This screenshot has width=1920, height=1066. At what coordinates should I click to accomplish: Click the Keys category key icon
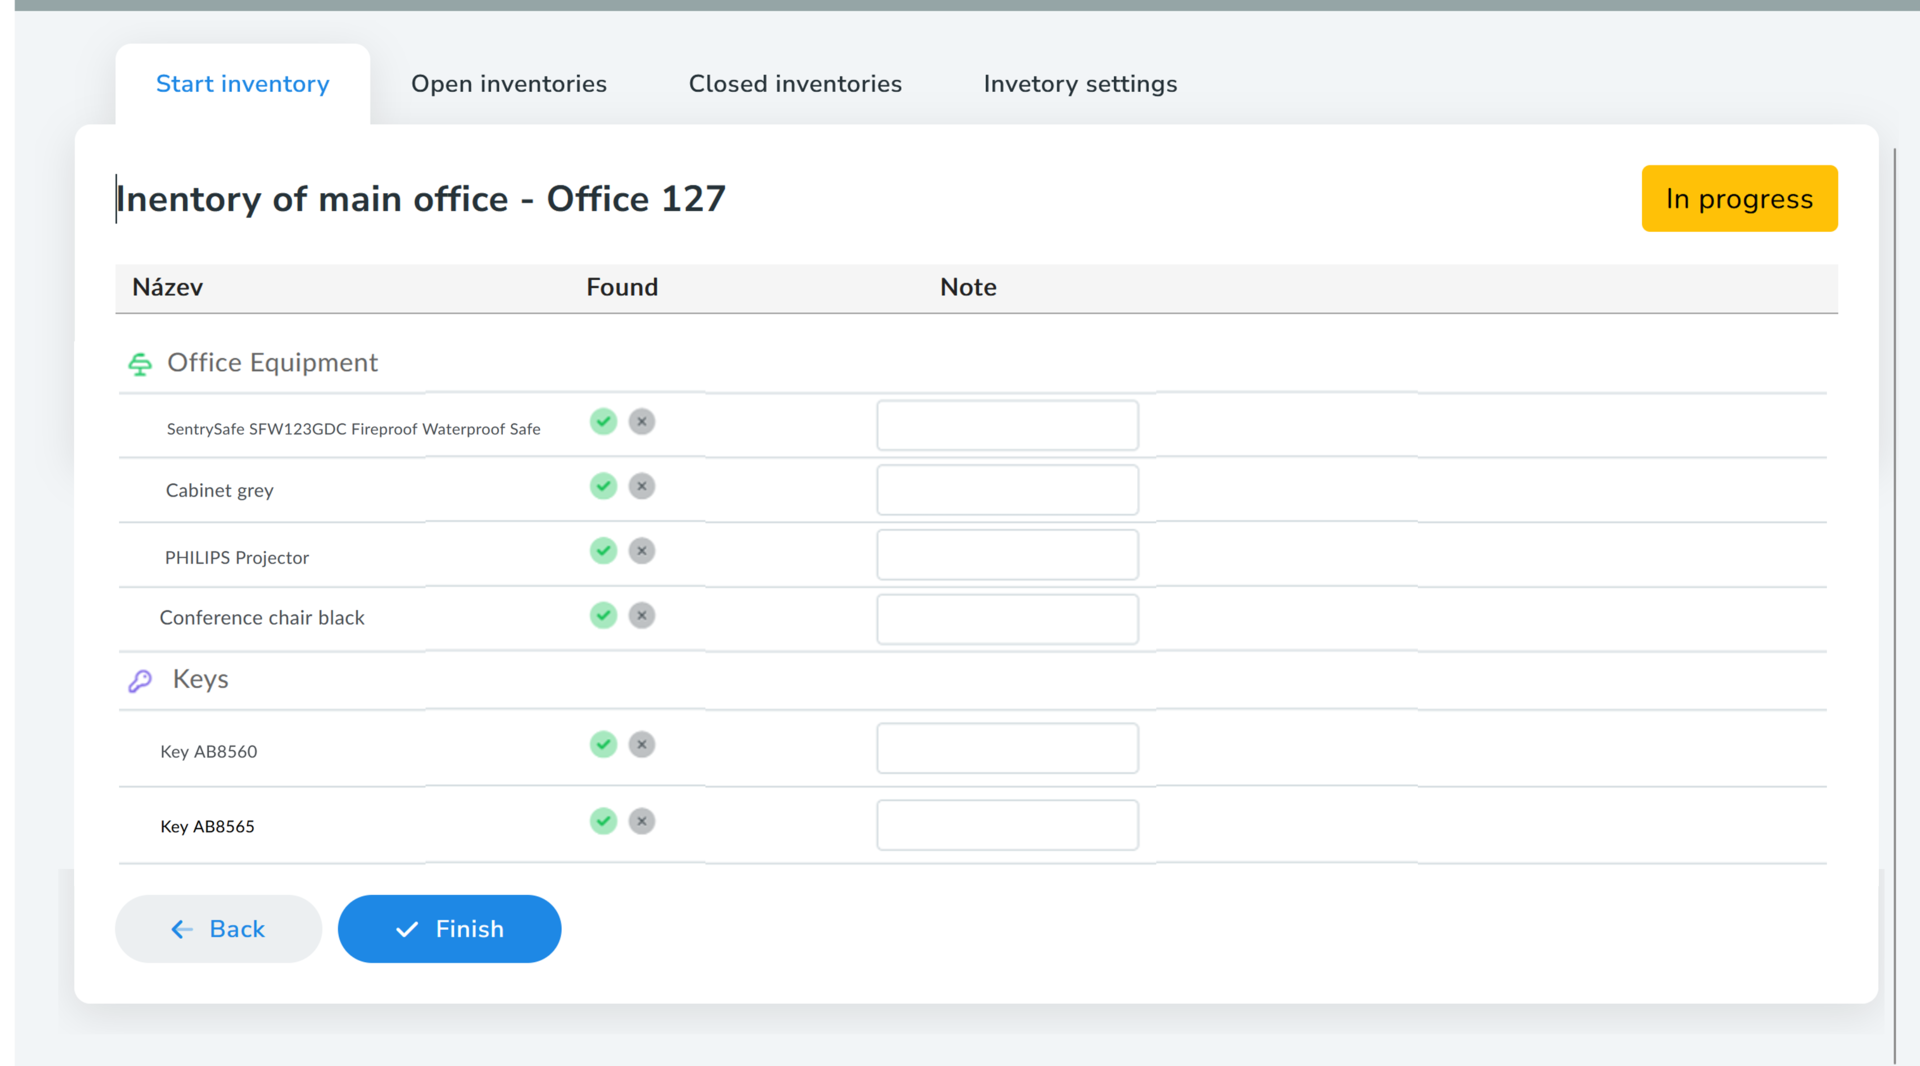[x=140, y=681]
